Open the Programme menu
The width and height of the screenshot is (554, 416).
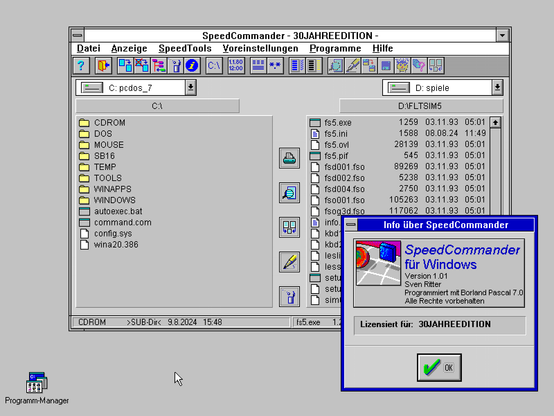click(x=335, y=48)
